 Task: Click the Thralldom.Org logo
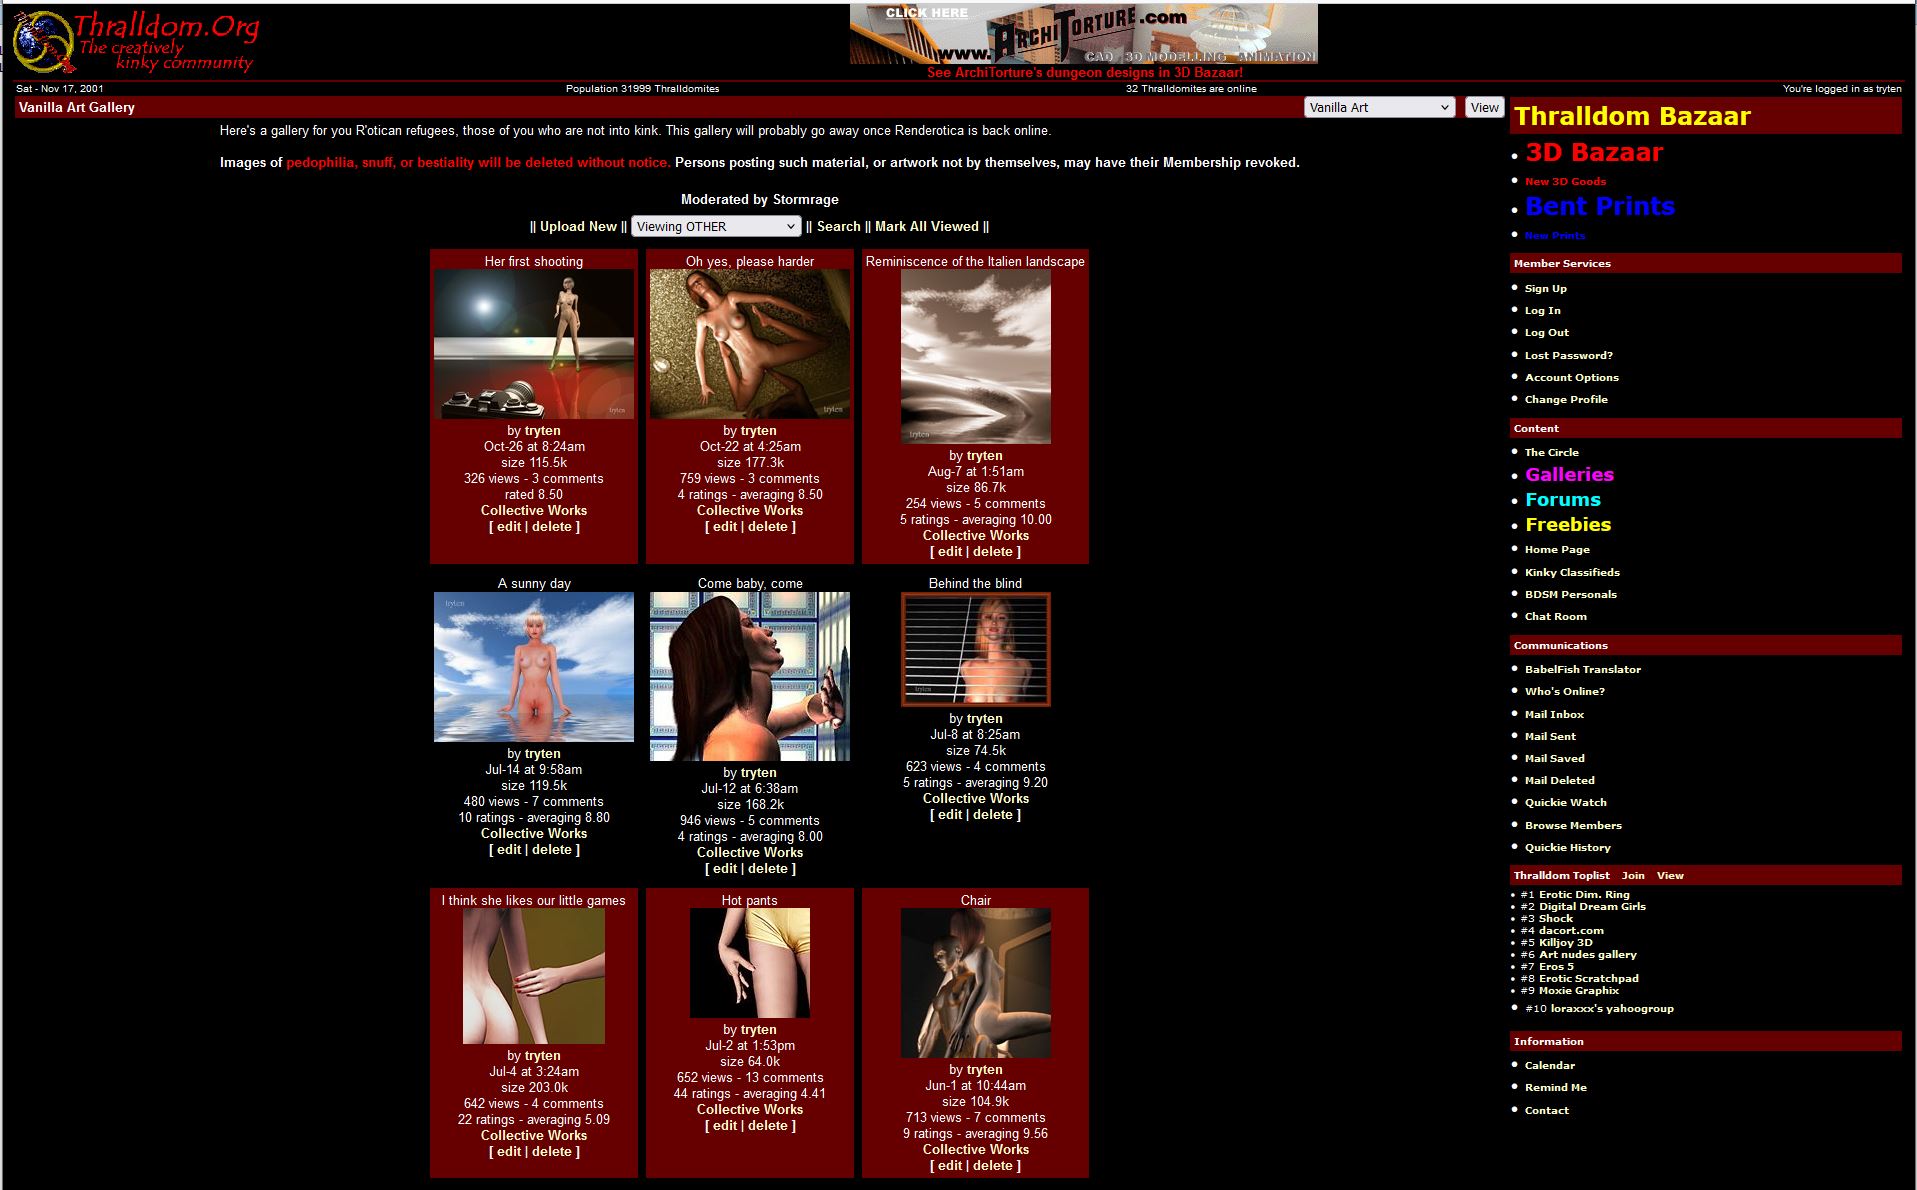(x=136, y=41)
